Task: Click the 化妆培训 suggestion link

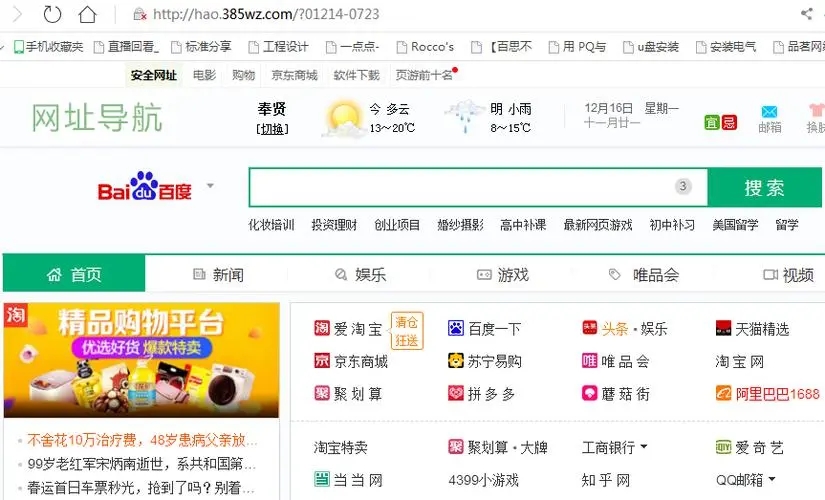Action: pyautogui.click(x=271, y=225)
